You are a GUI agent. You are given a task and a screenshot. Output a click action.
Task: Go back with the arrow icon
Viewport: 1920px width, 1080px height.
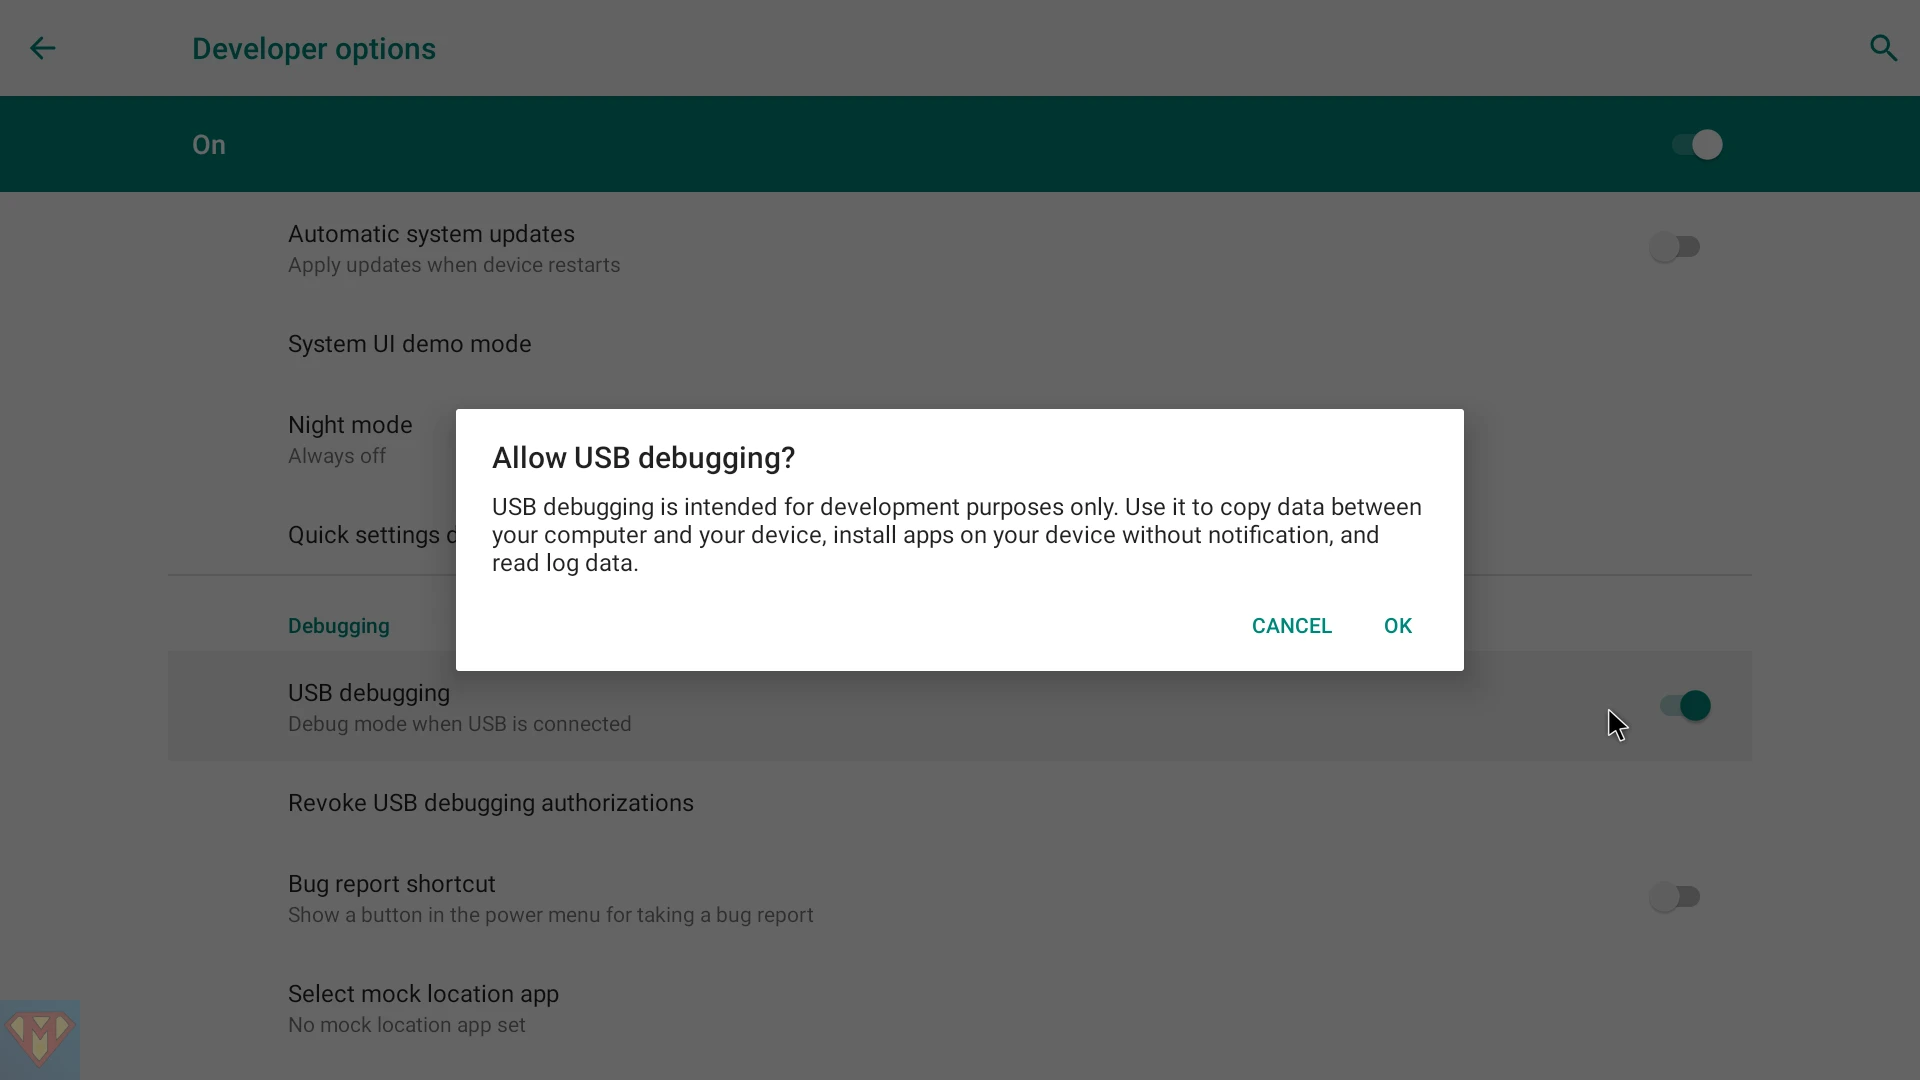pos(42,48)
